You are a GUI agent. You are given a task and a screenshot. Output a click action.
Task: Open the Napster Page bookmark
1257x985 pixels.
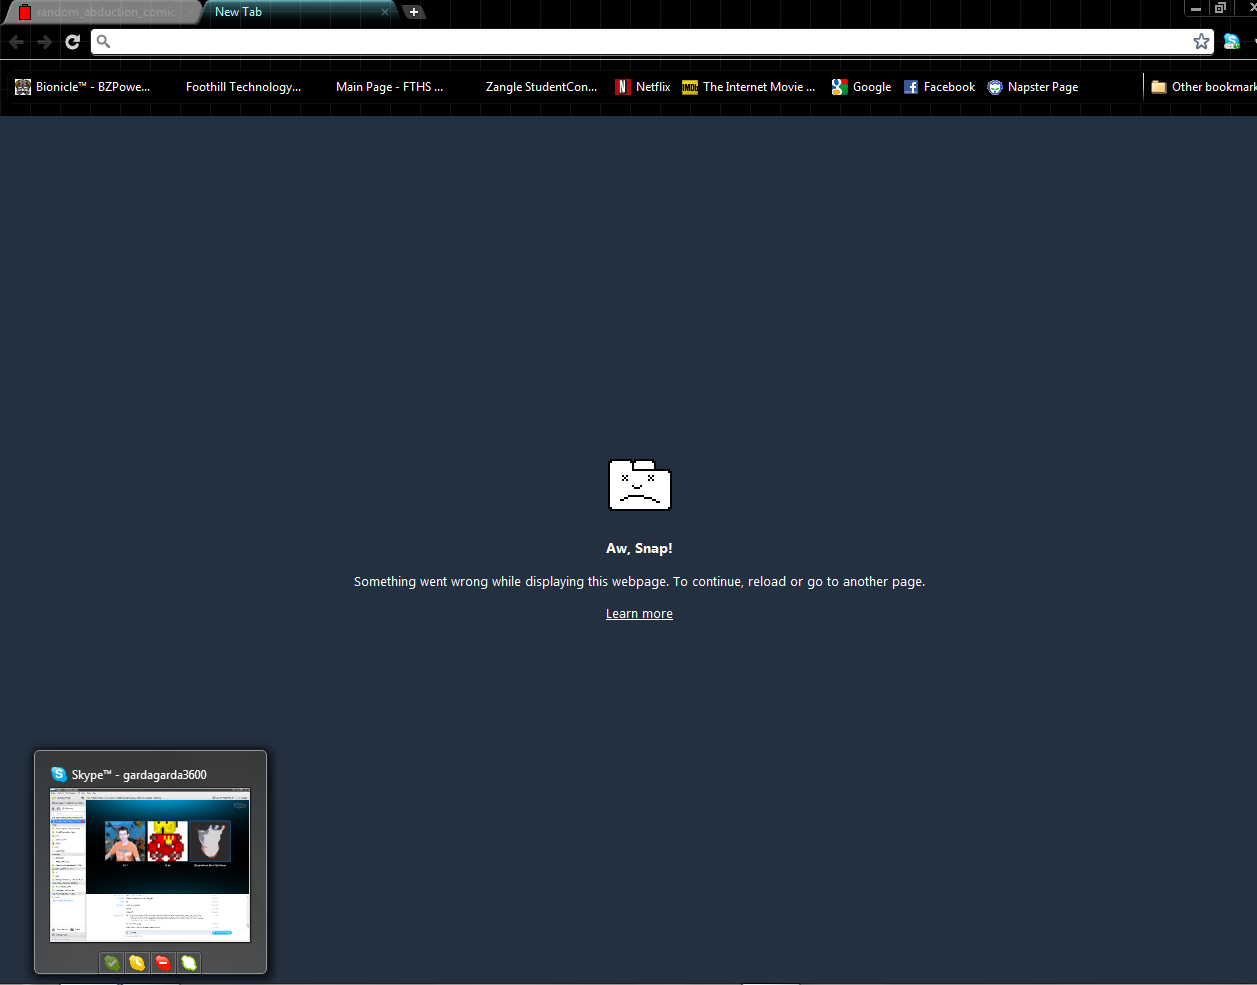(1033, 87)
